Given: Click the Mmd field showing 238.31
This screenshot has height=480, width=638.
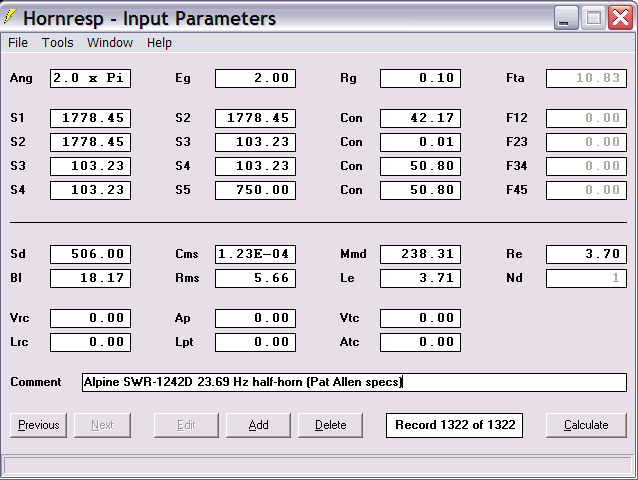Looking at the screenshot, I should point(420,254).
